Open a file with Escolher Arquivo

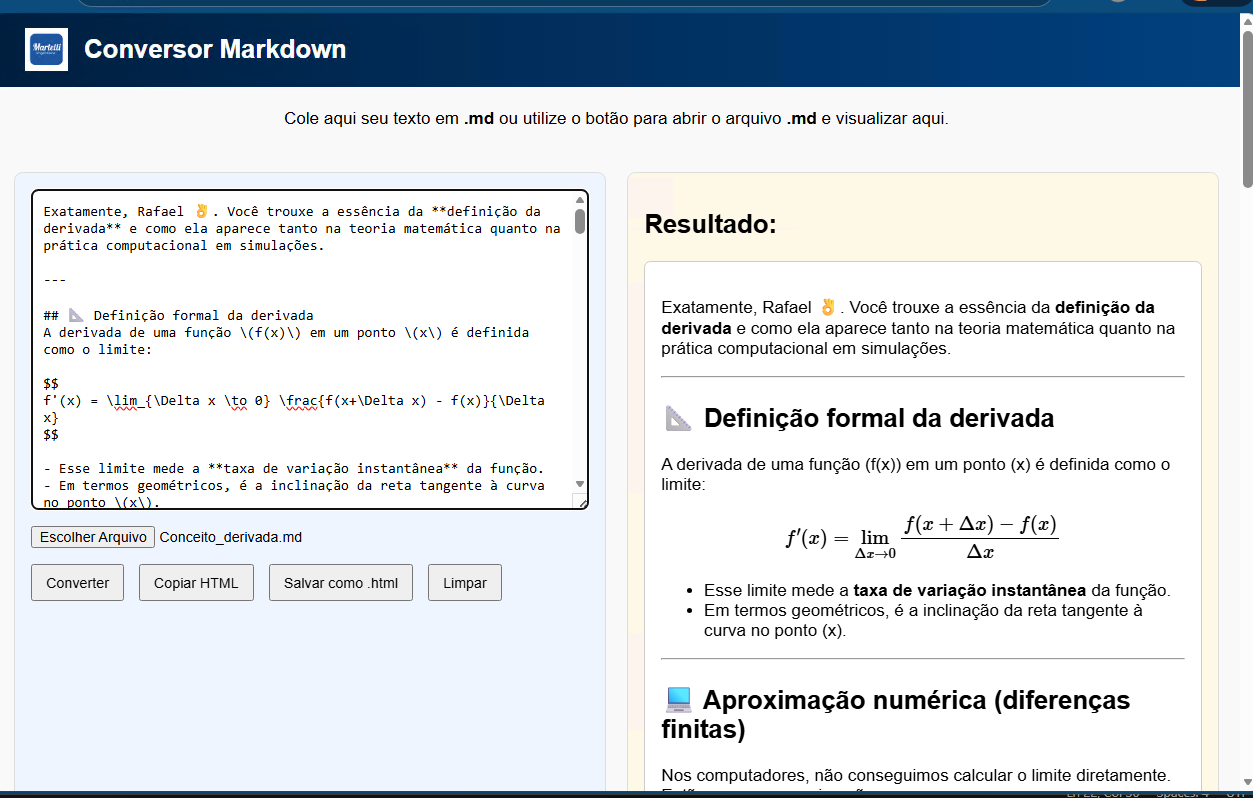pos(92,537)
